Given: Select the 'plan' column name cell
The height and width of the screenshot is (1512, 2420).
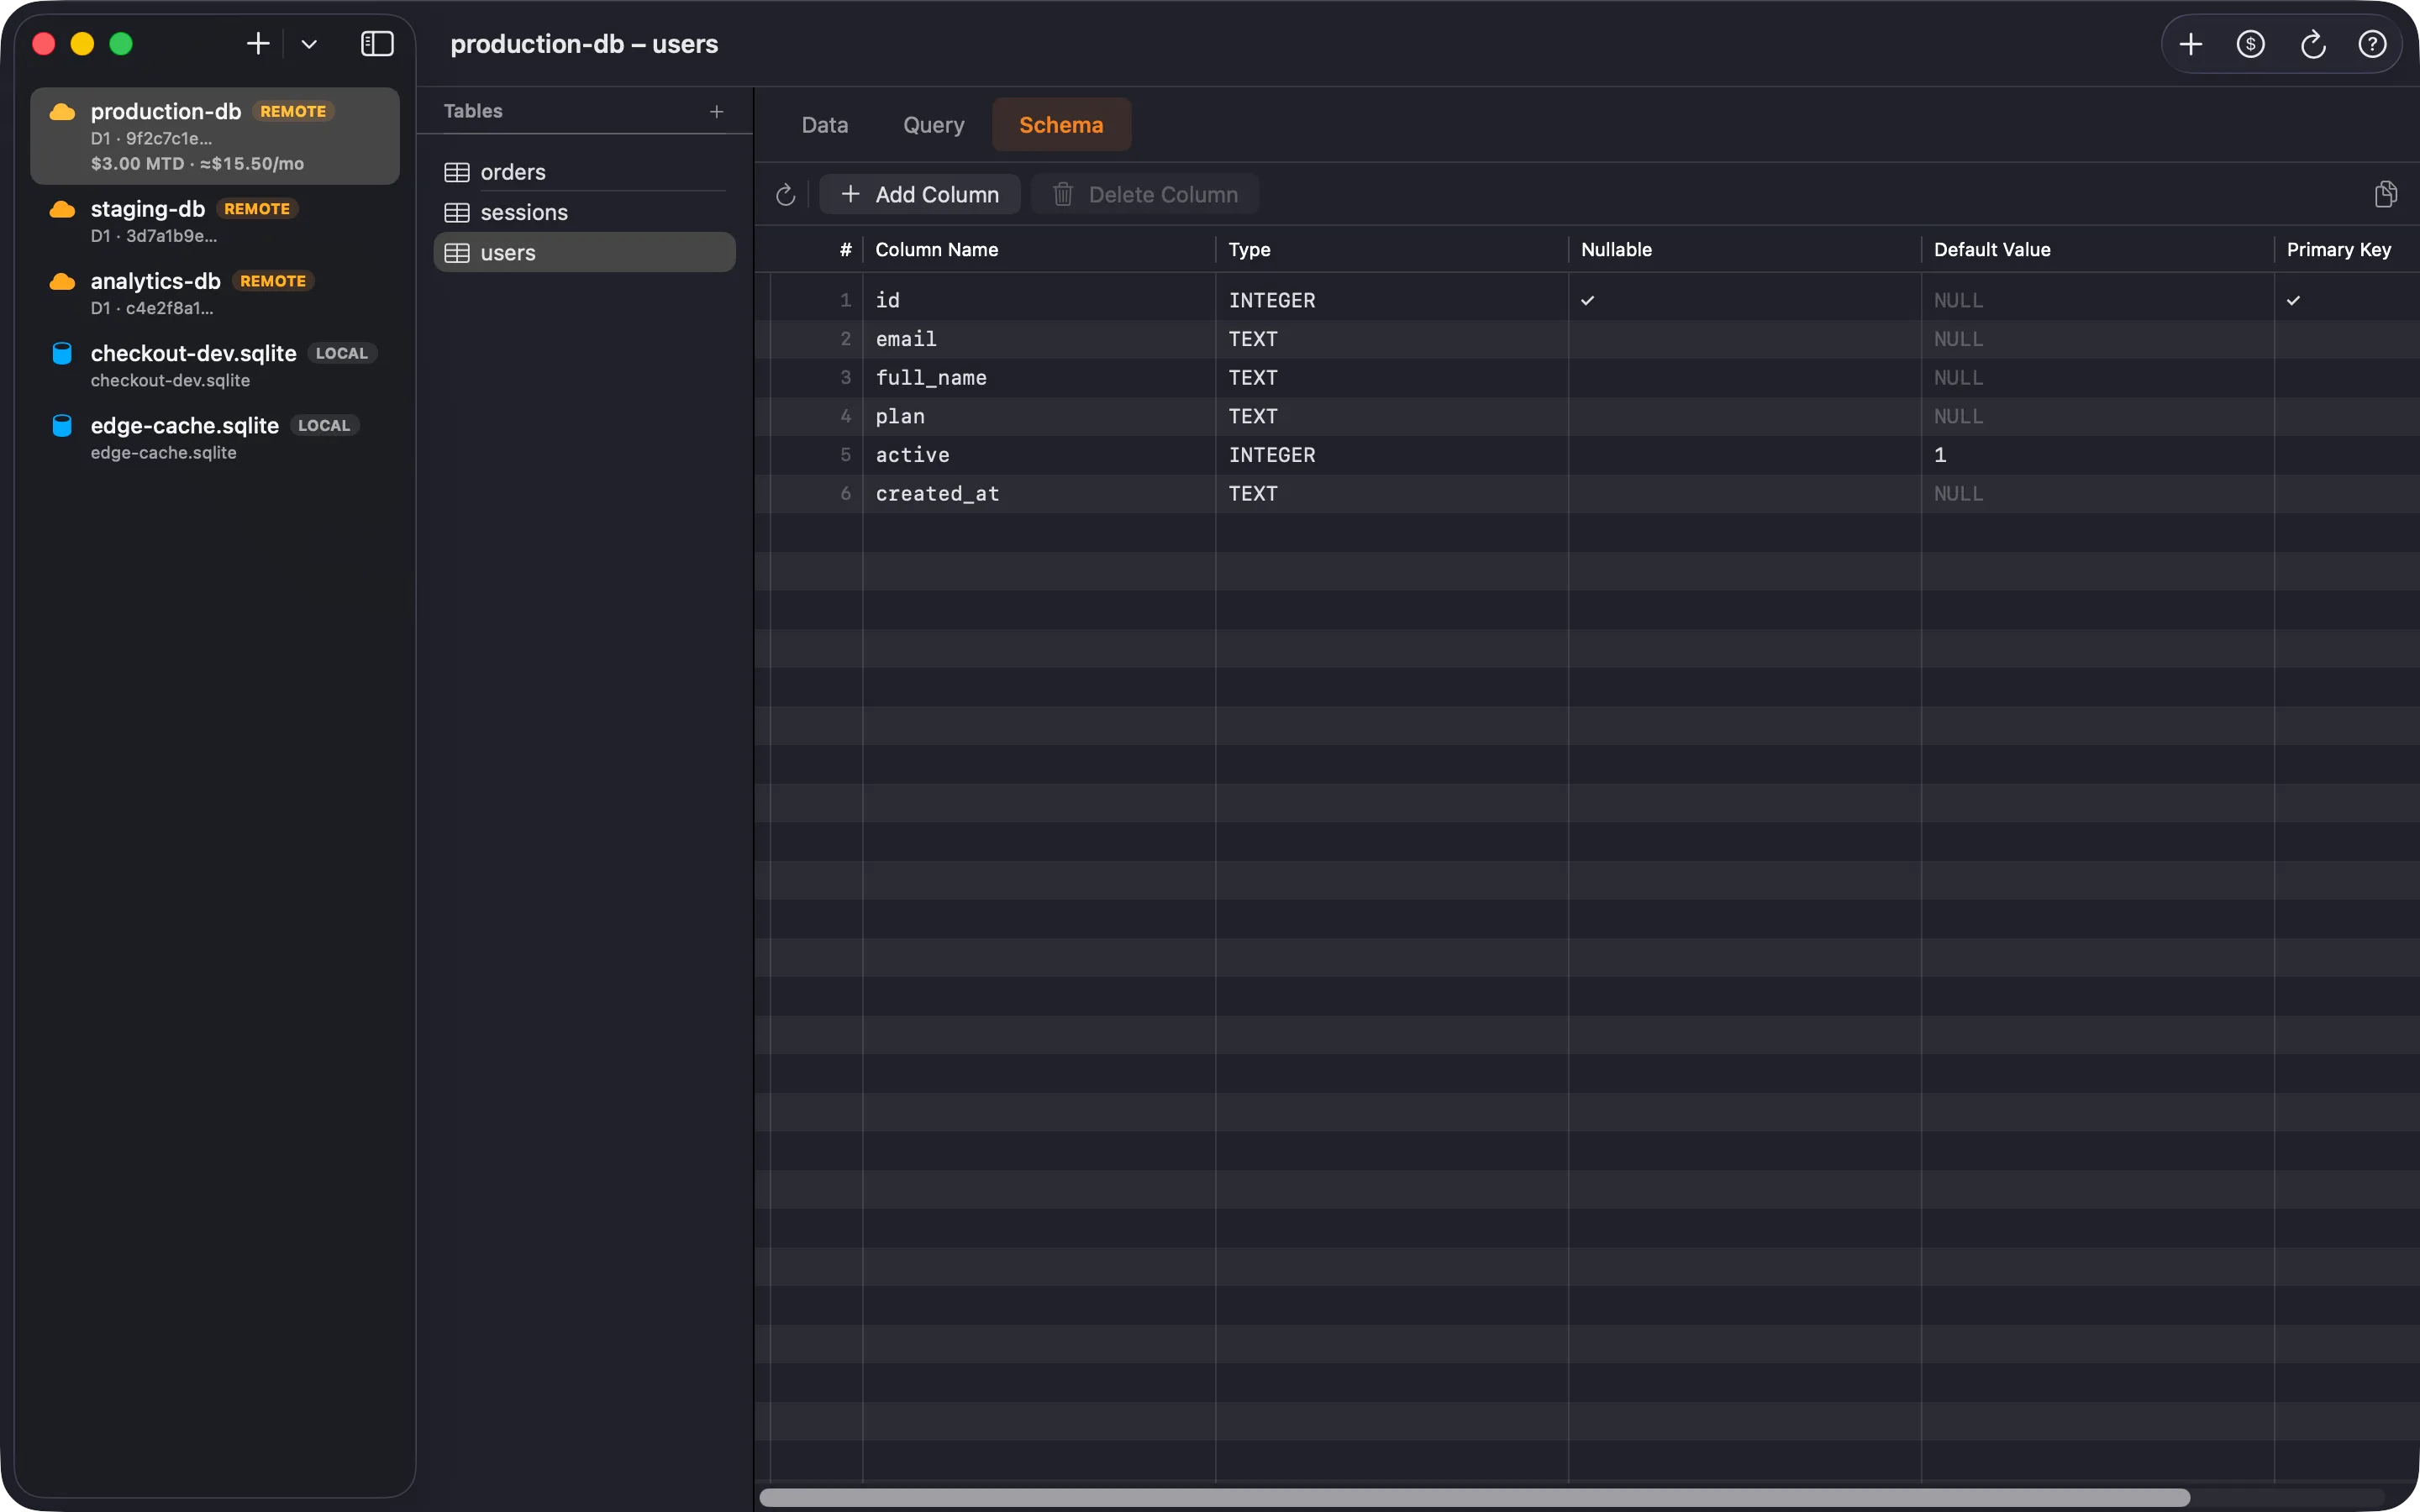Looking at the screenshot, I should coord(1039,416).
